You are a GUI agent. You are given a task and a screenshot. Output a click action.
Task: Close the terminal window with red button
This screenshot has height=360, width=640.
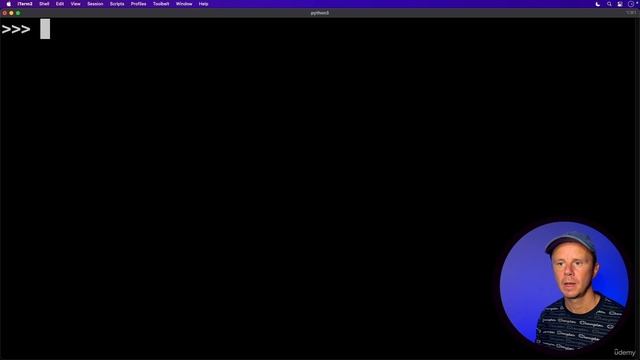[x=4, y=13]
